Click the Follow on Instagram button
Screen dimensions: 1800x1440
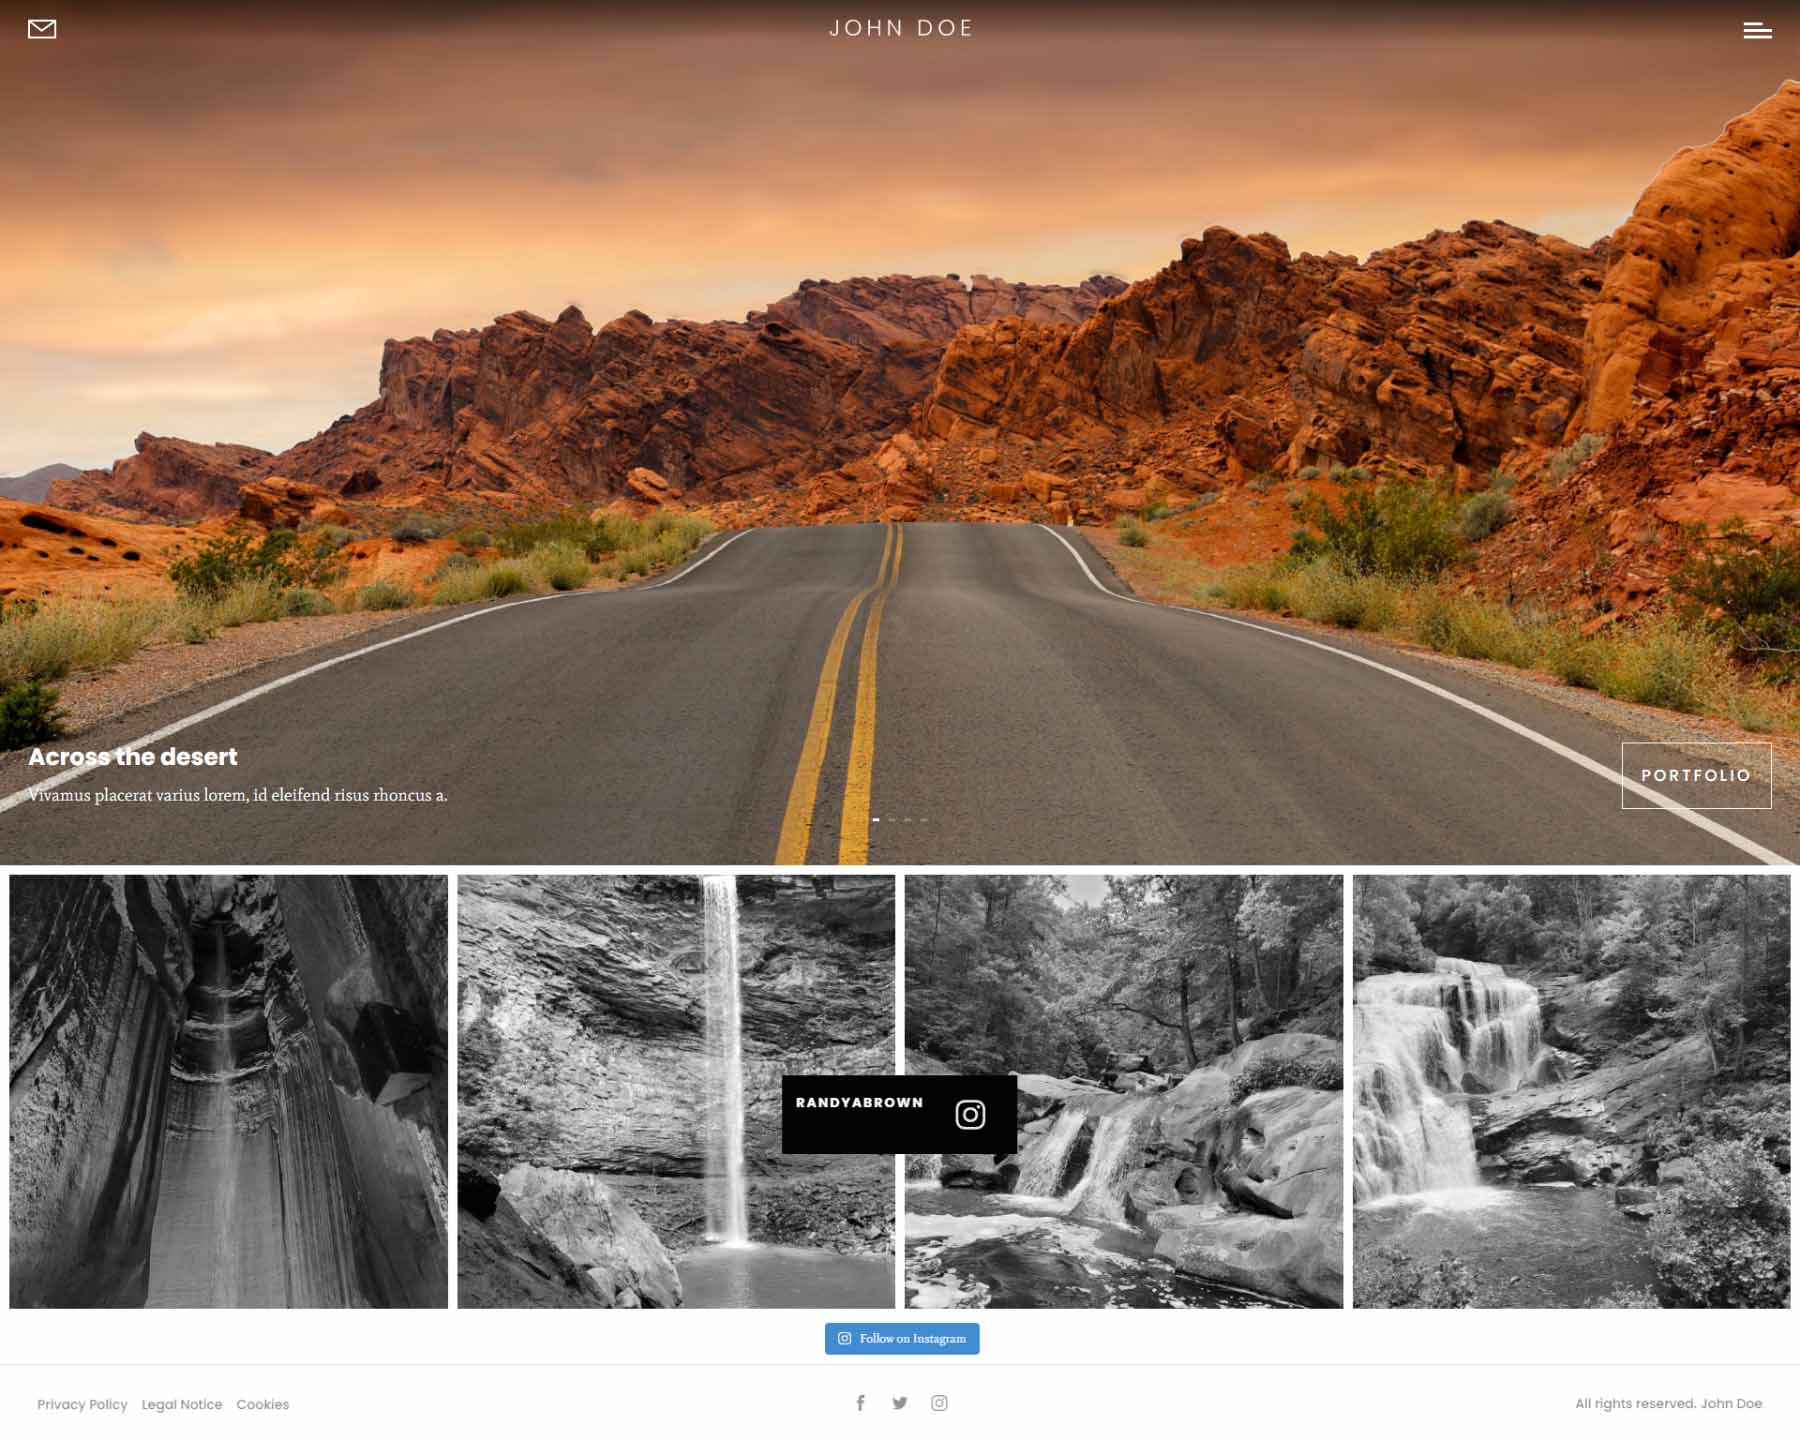coord(902,1337)
